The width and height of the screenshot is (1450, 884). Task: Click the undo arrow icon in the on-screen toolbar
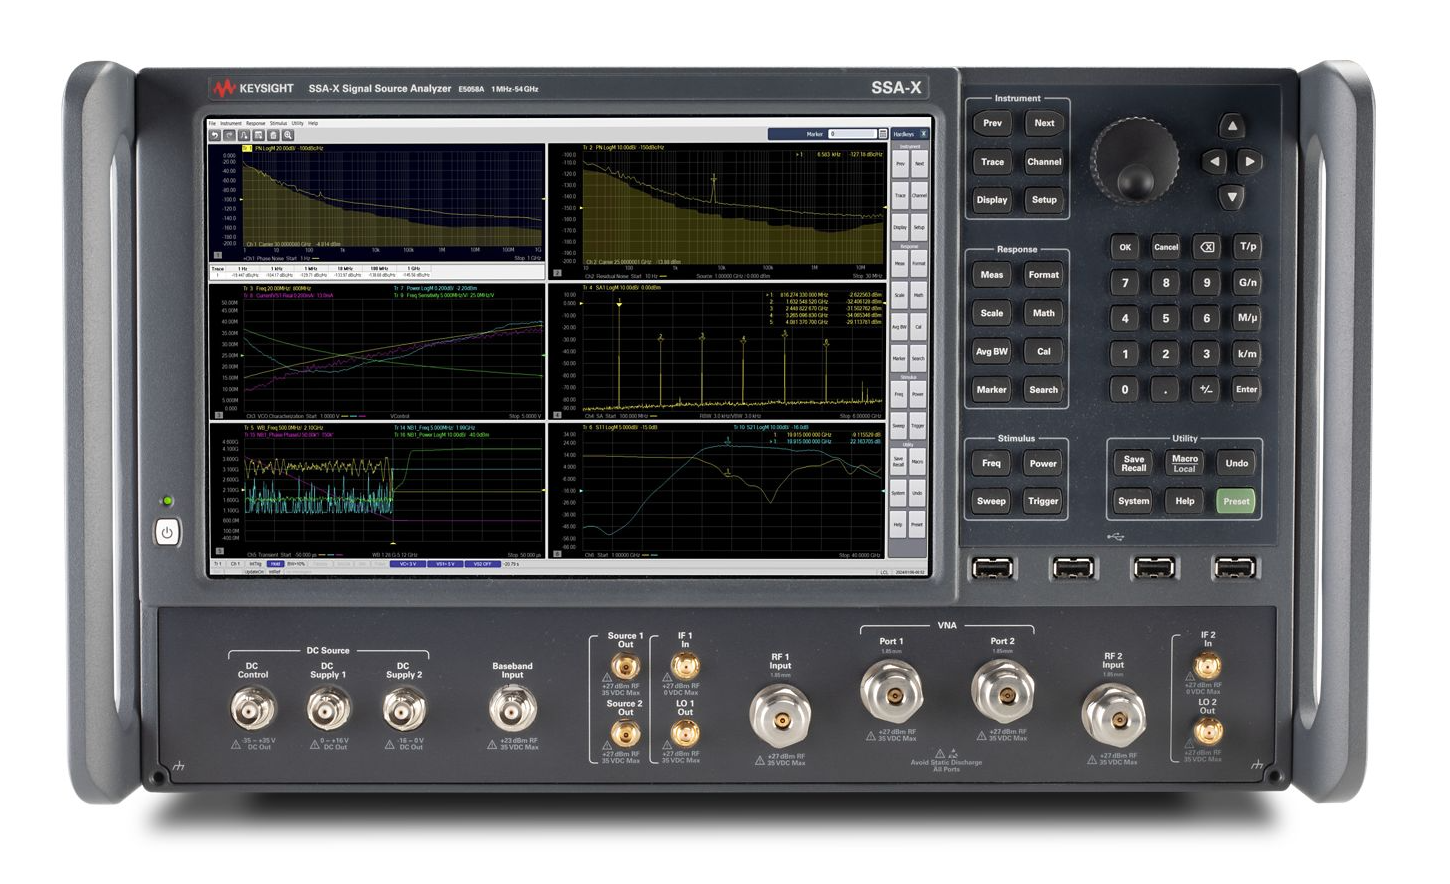click(214, 135)
